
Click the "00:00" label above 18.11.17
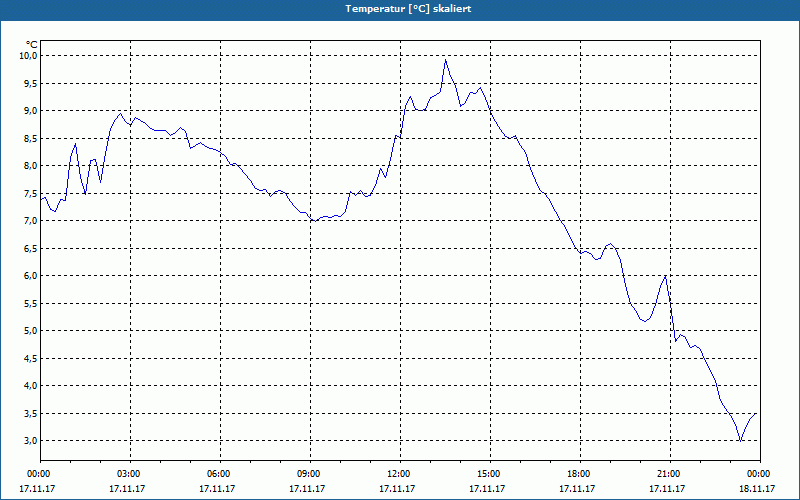click(x=760, y=474)
